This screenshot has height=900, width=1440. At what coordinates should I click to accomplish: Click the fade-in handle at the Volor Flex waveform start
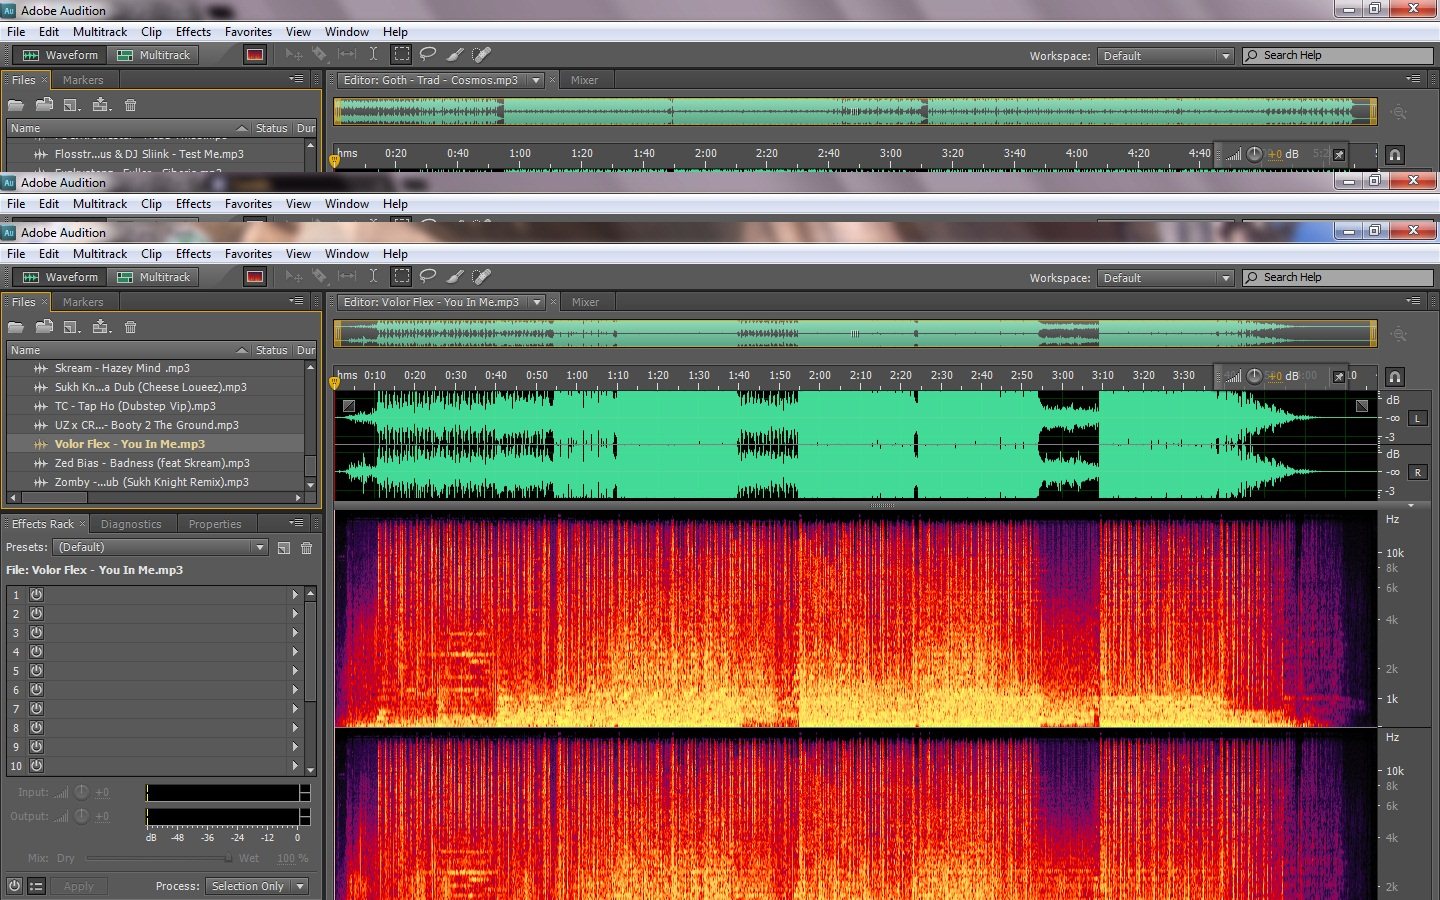click(348, 406)
